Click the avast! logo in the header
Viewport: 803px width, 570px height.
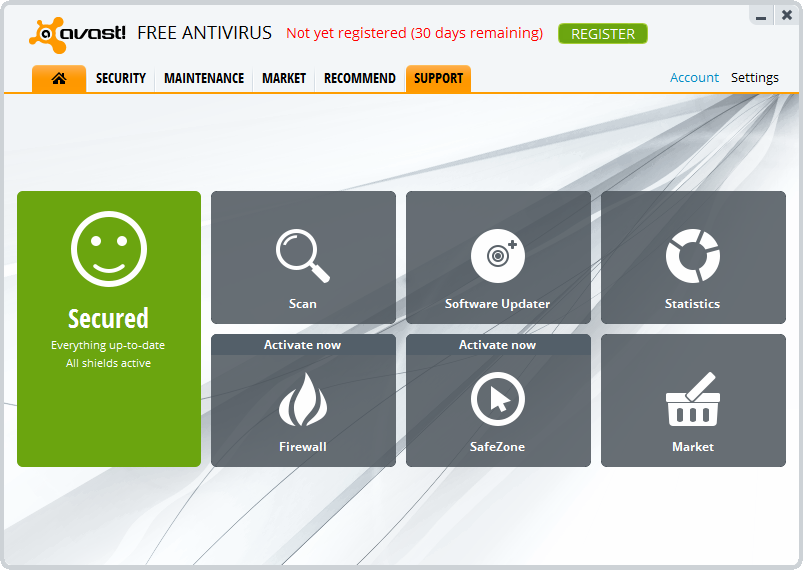coord(78,33)
